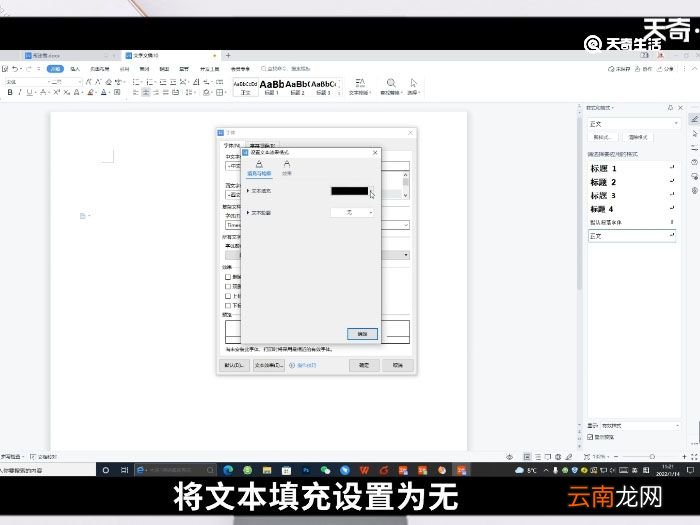This screenshot has width=700, height=525.
Task: Open a new document tab with plus
Action: [x=228, y=55]
